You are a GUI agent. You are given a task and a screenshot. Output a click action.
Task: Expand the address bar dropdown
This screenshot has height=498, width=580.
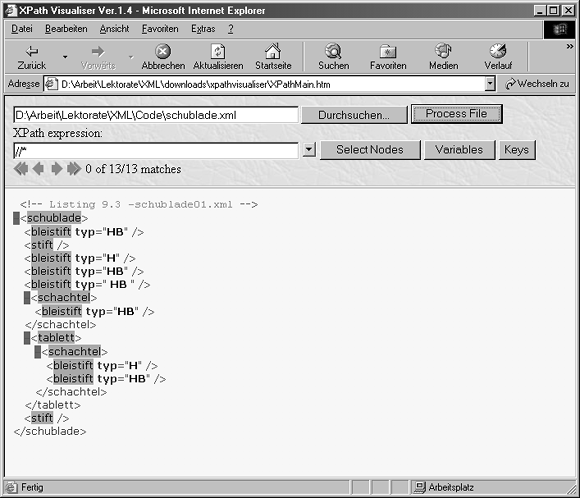tap(490, 84)
